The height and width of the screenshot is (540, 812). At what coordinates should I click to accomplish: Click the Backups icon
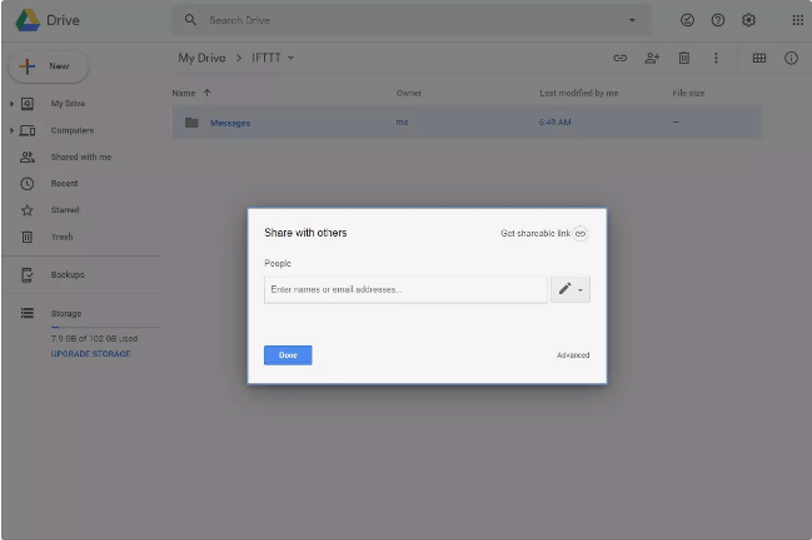pyautogui.click(x=27, y=274)
